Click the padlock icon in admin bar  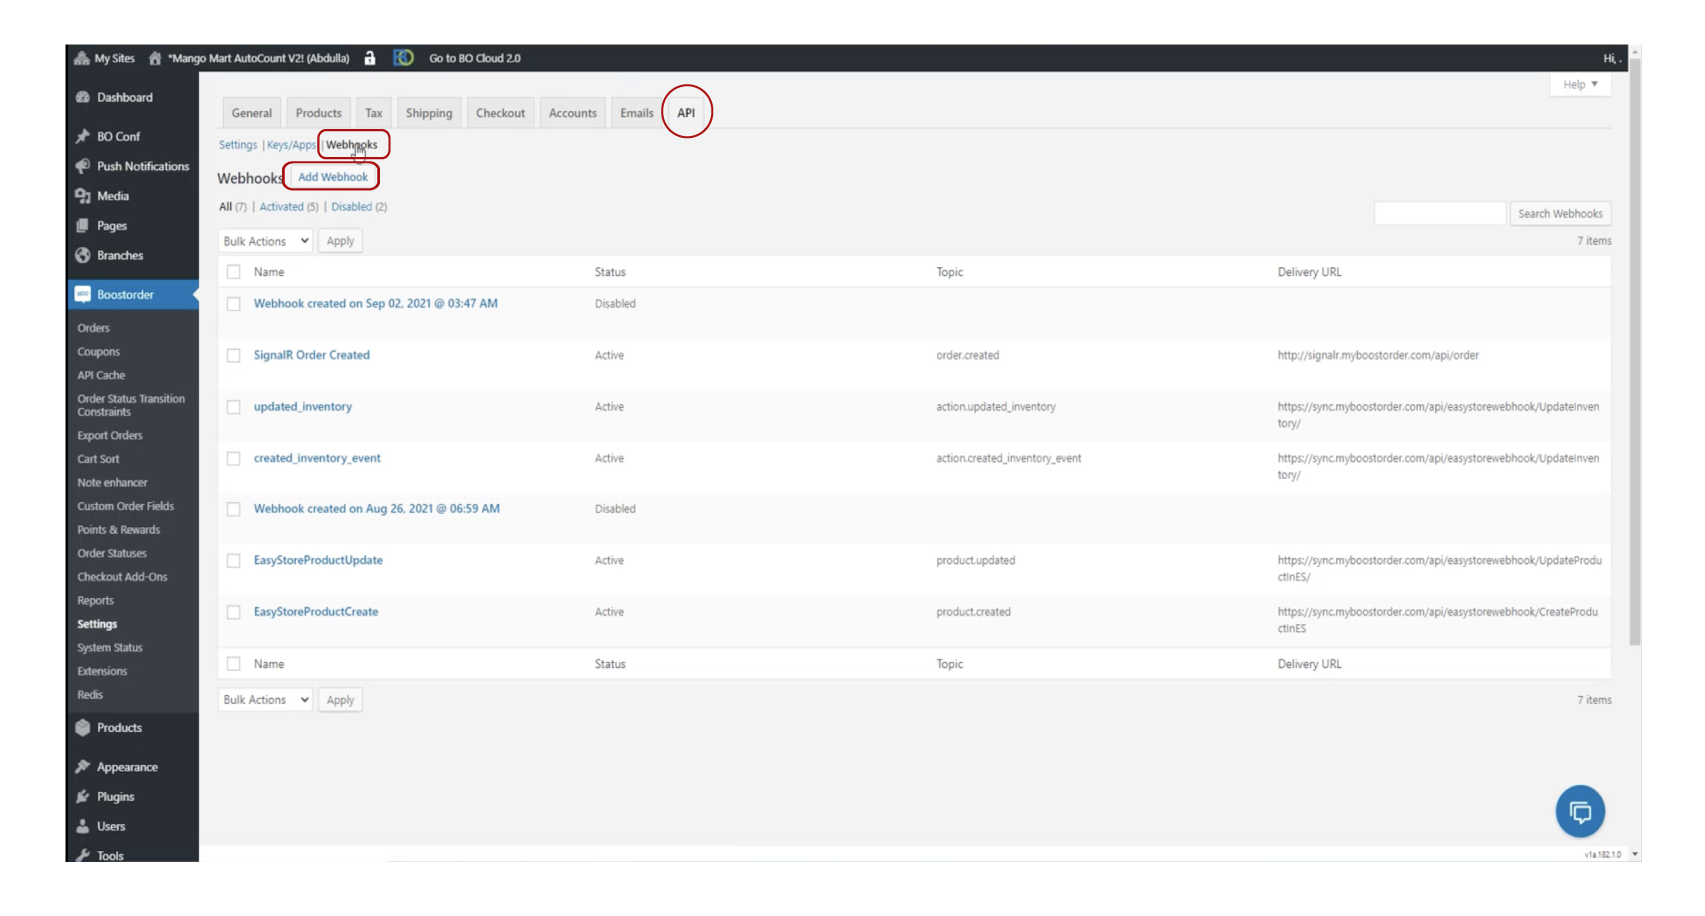(x=370, y=58)
